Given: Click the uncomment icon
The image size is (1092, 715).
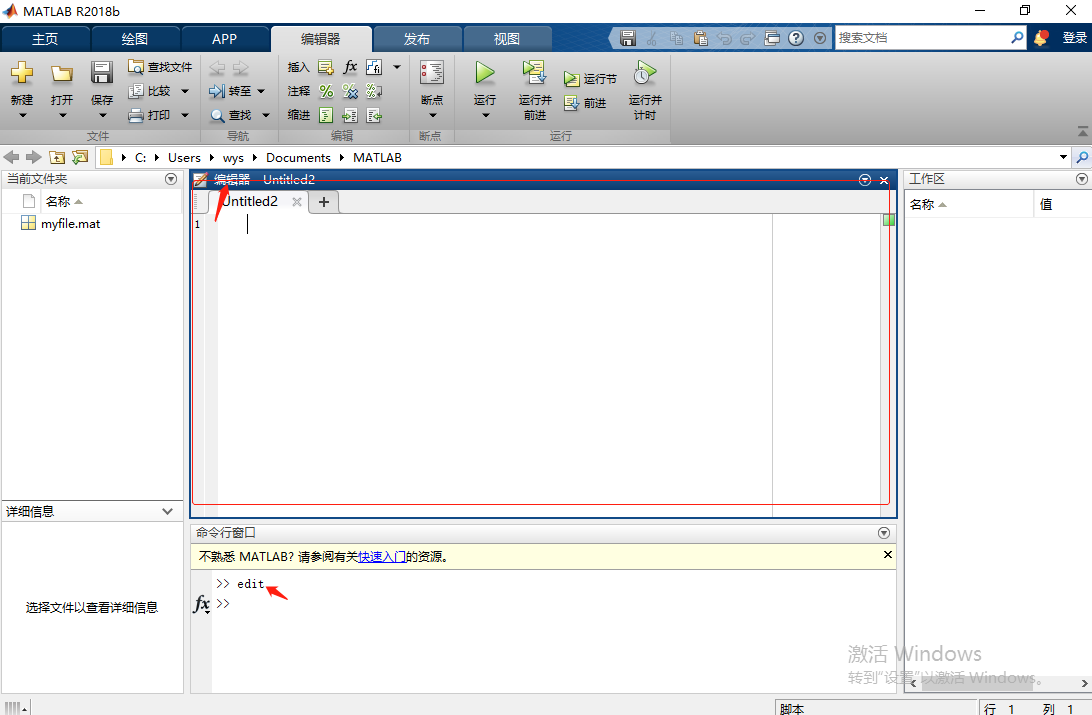Looking at the screenshot, I should tap(350, 91).
